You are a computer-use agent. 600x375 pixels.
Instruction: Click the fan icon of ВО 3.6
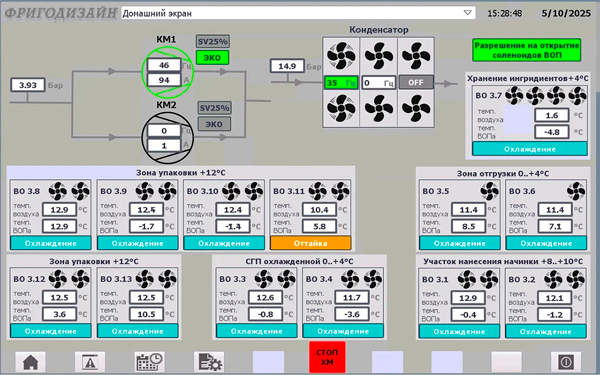pos(576,191)
